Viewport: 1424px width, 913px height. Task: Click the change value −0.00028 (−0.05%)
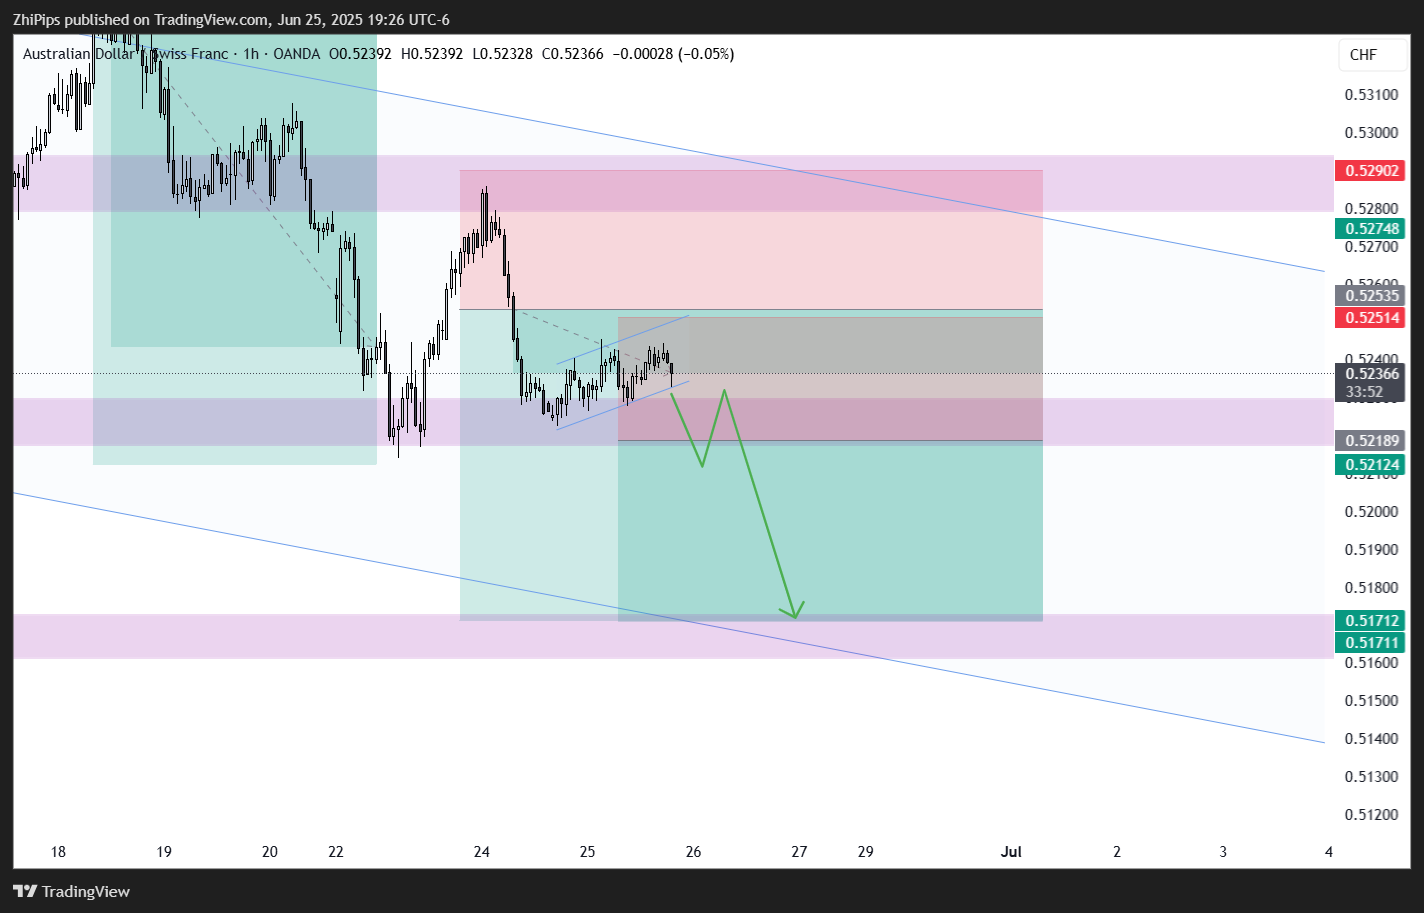tap(673, 54)
